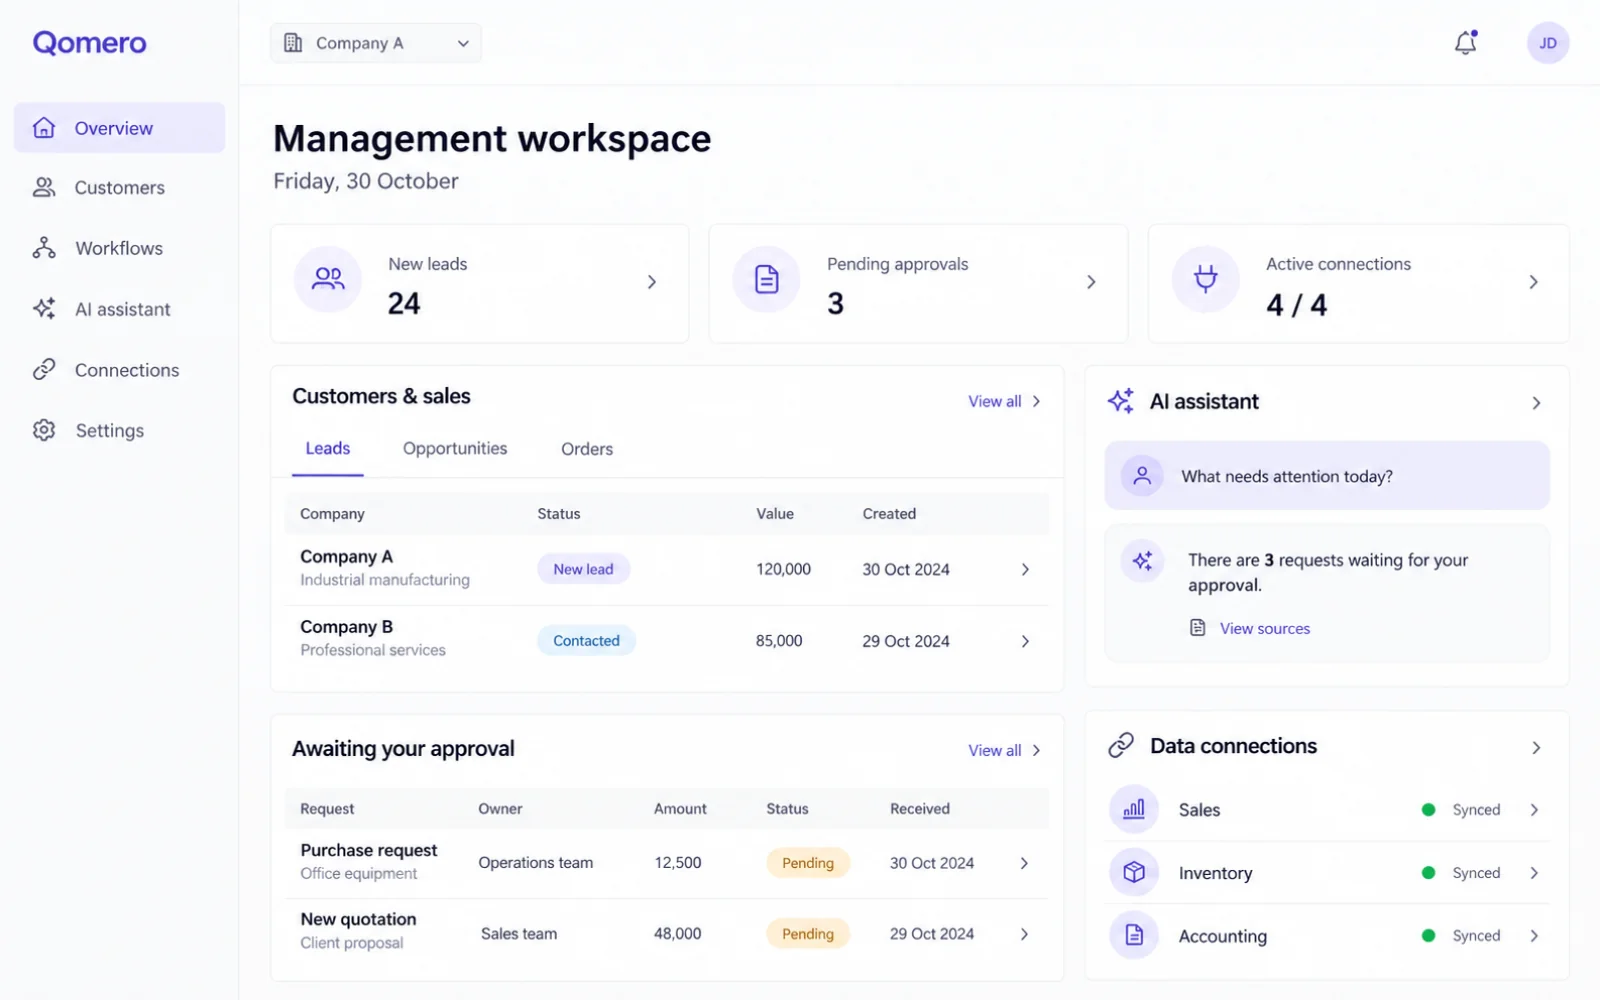Screen dimensions: 1600x1000
Task: Click the Sales bar chart icon
Action: (x=1134, y=809)
